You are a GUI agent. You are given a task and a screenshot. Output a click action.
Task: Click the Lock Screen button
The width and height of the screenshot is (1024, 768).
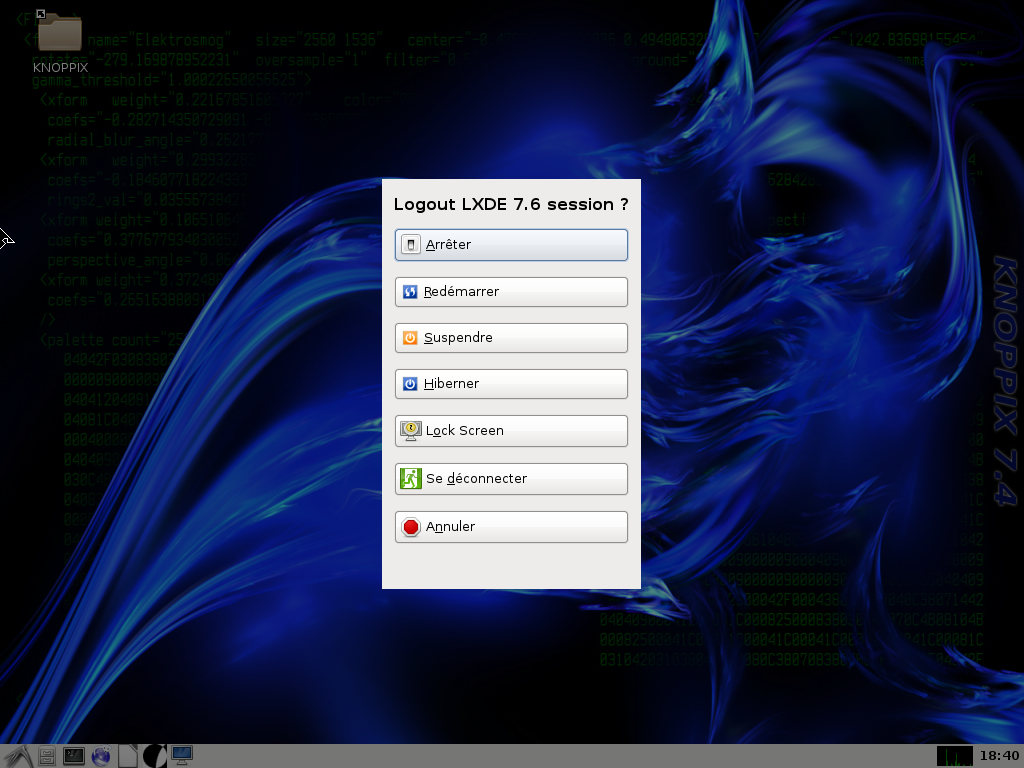(x=511, y=431)
